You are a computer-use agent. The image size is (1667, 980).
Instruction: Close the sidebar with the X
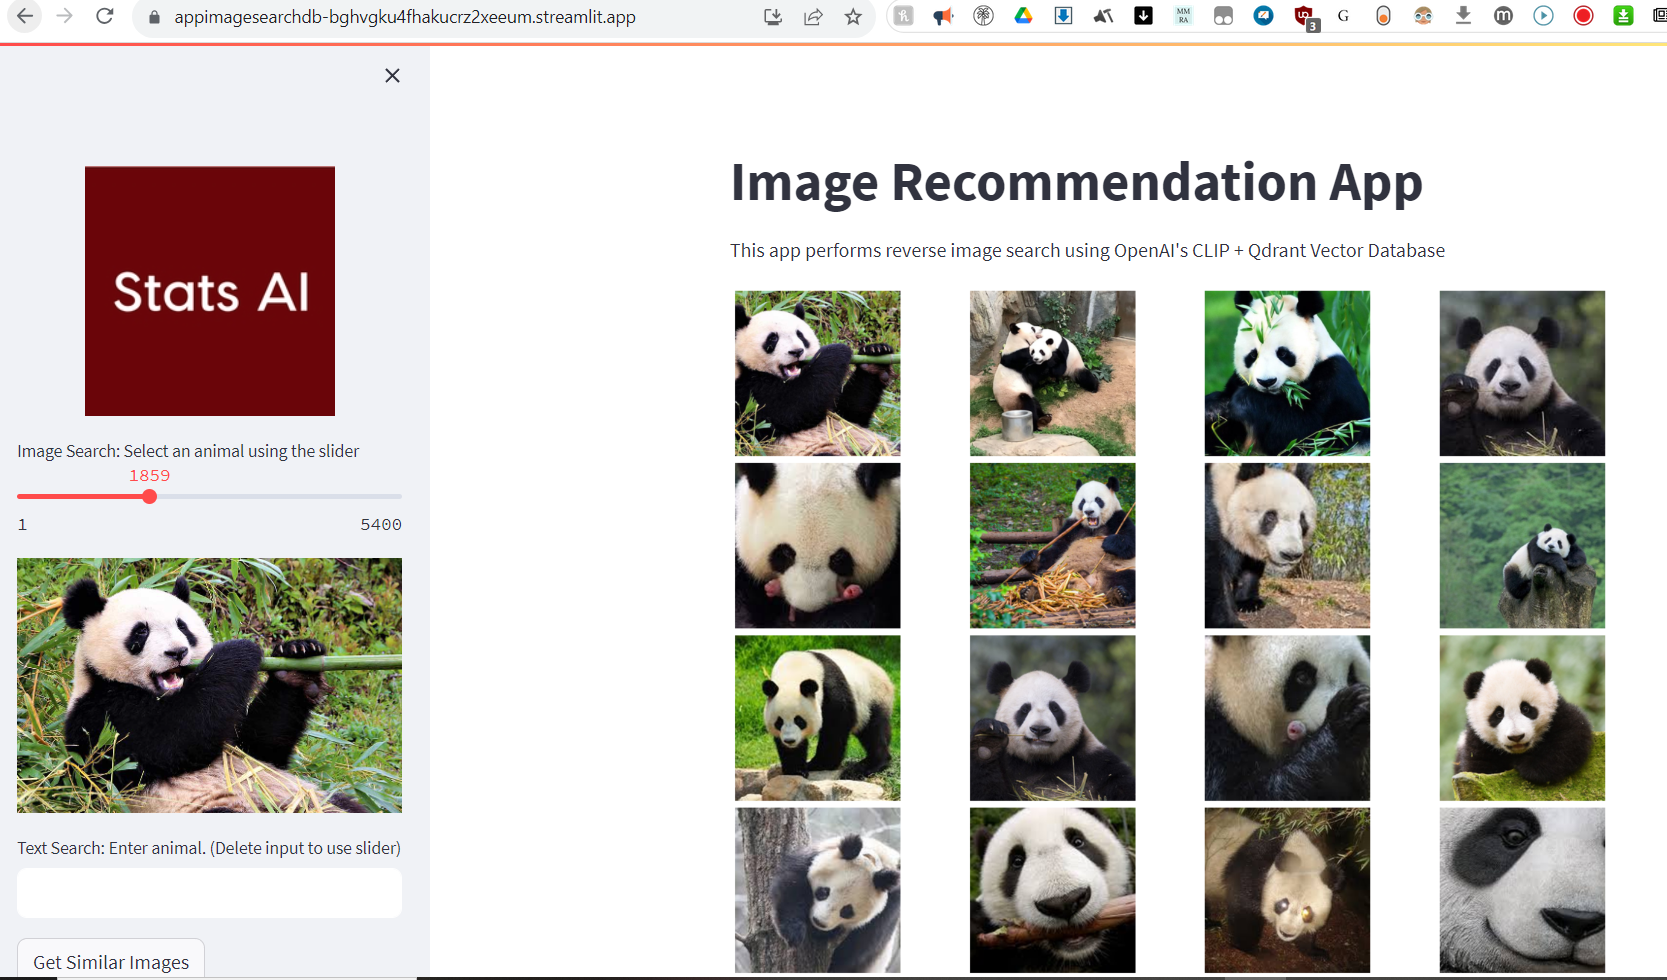(392, 75)
